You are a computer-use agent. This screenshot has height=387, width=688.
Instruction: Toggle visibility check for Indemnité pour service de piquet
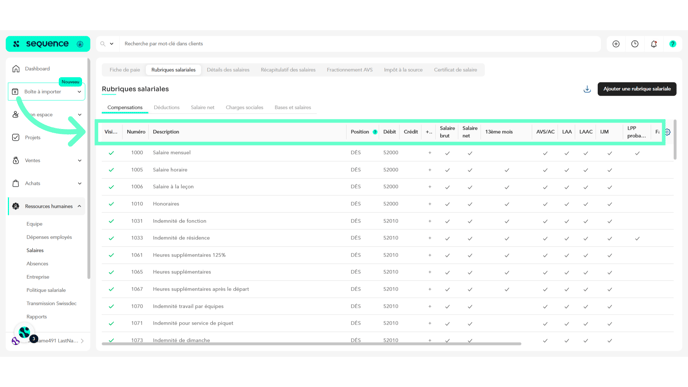tap(111, 323)
